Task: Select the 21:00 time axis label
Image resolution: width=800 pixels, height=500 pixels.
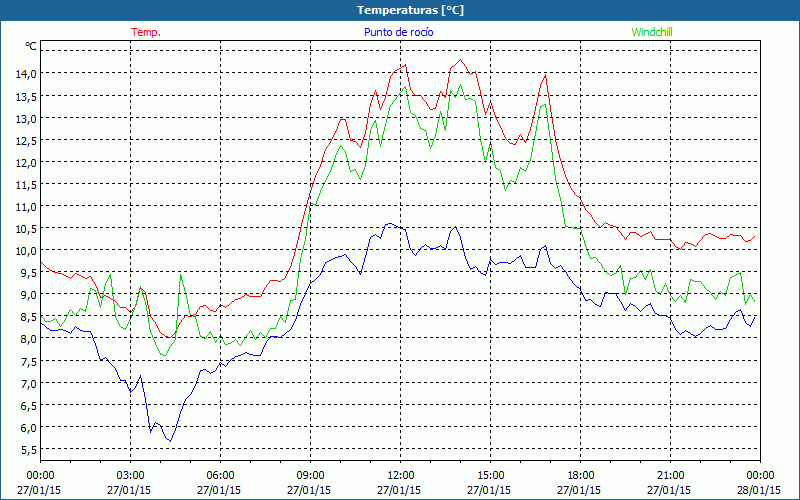Action: (670, 475)
